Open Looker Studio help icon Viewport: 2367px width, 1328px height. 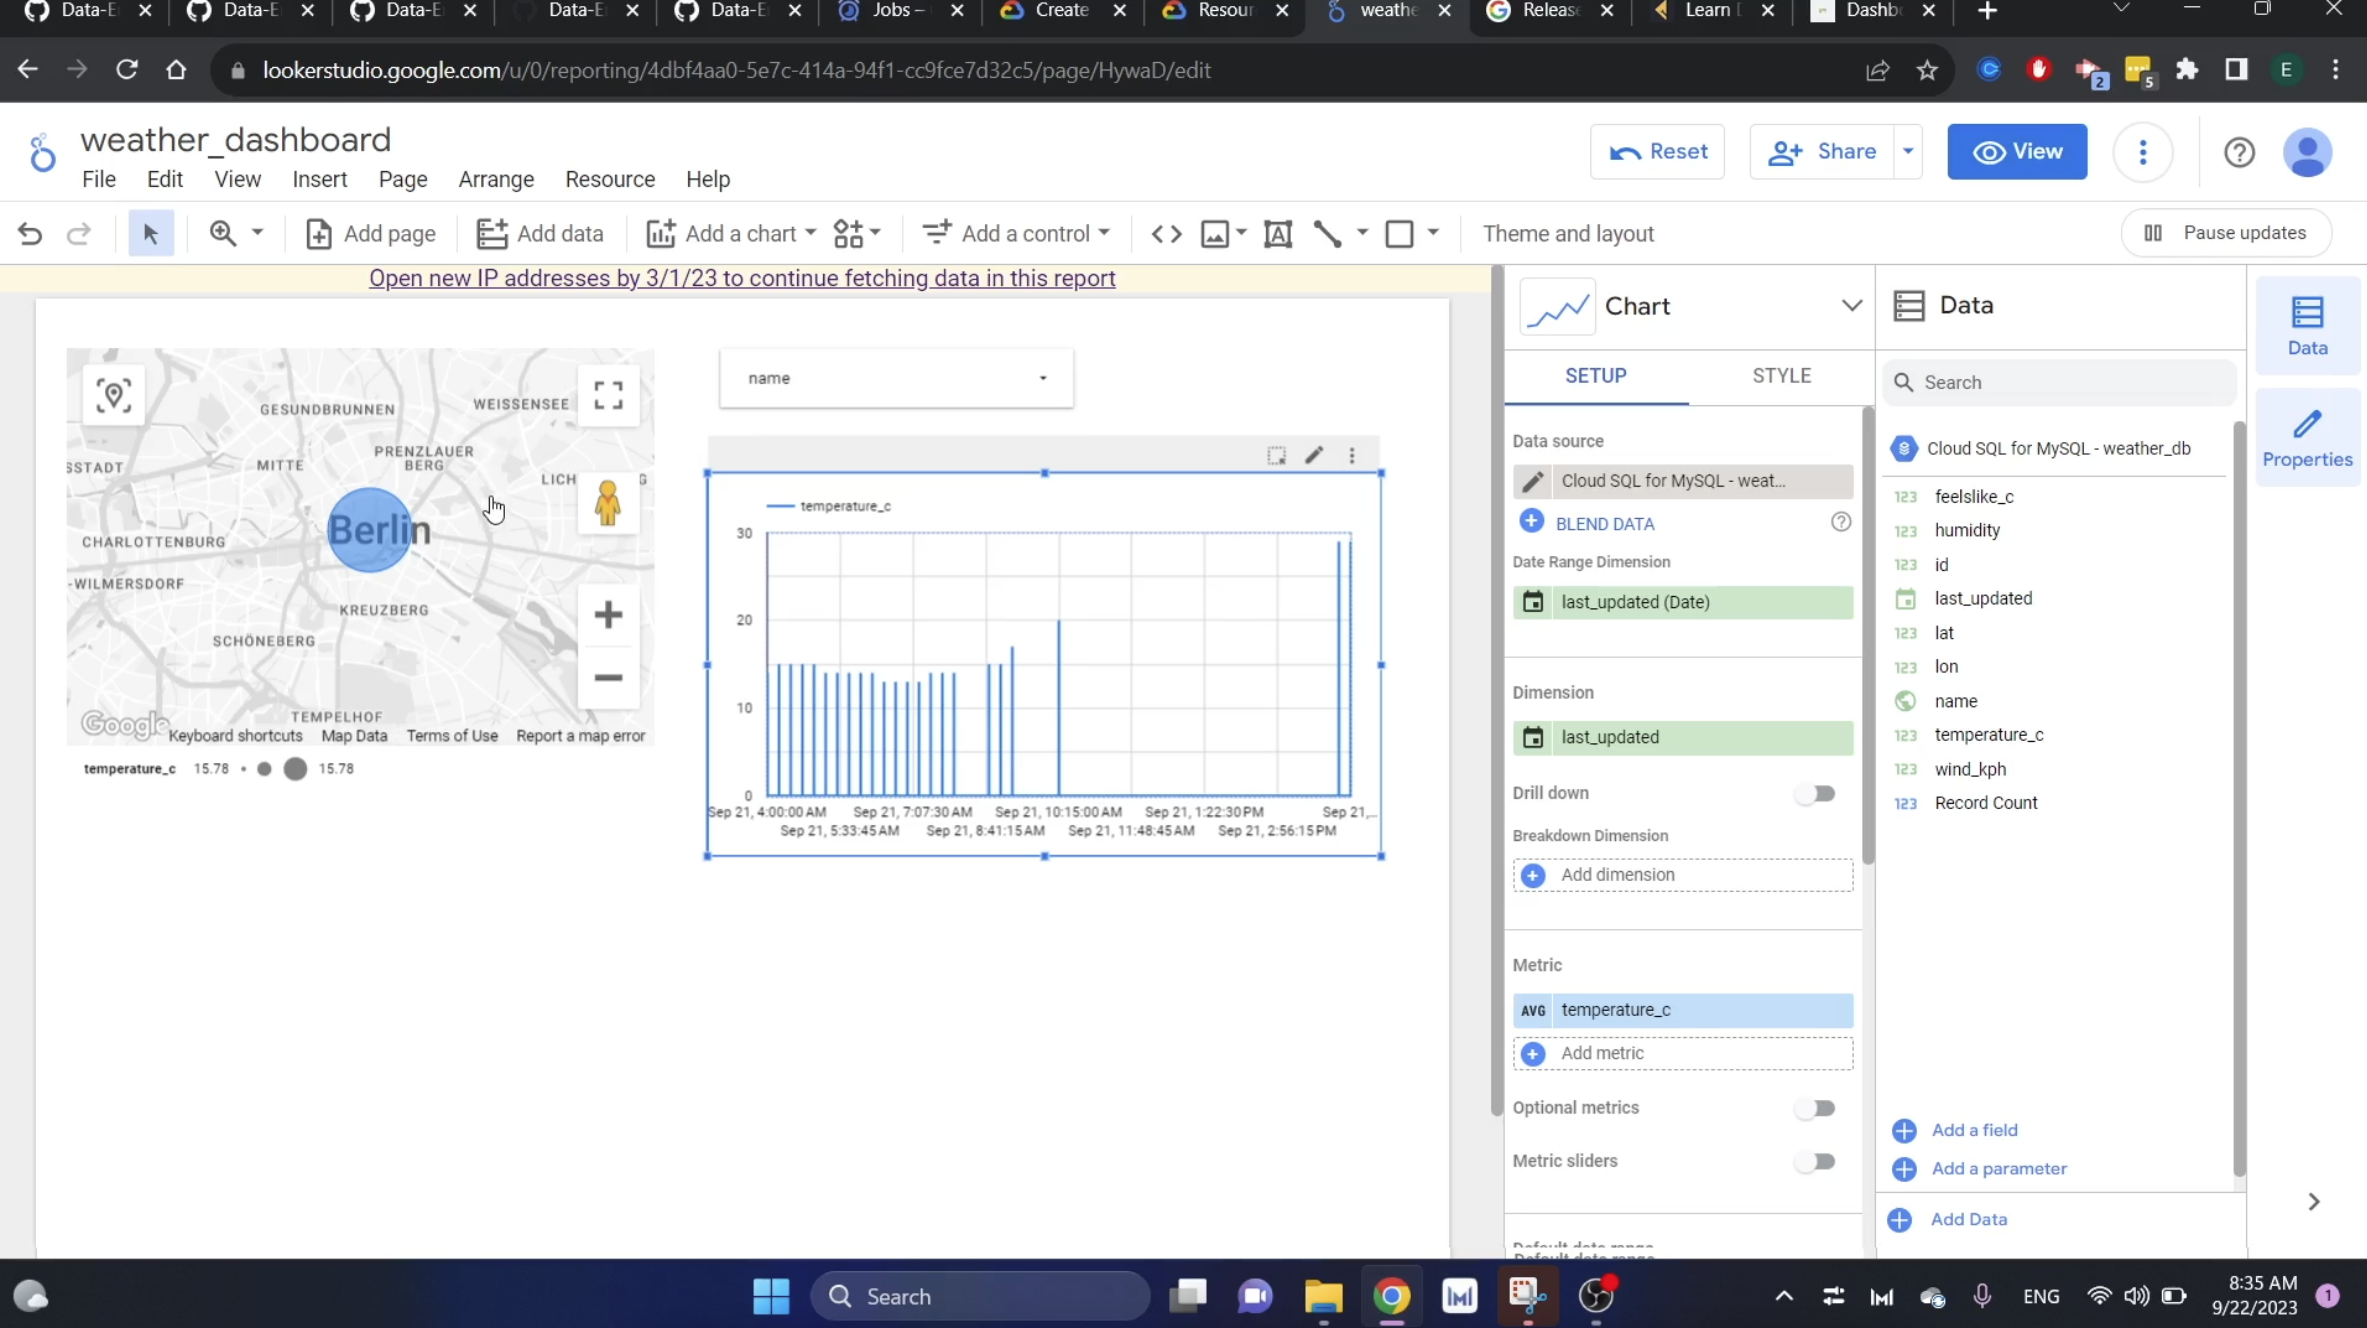pos(2239,152)
